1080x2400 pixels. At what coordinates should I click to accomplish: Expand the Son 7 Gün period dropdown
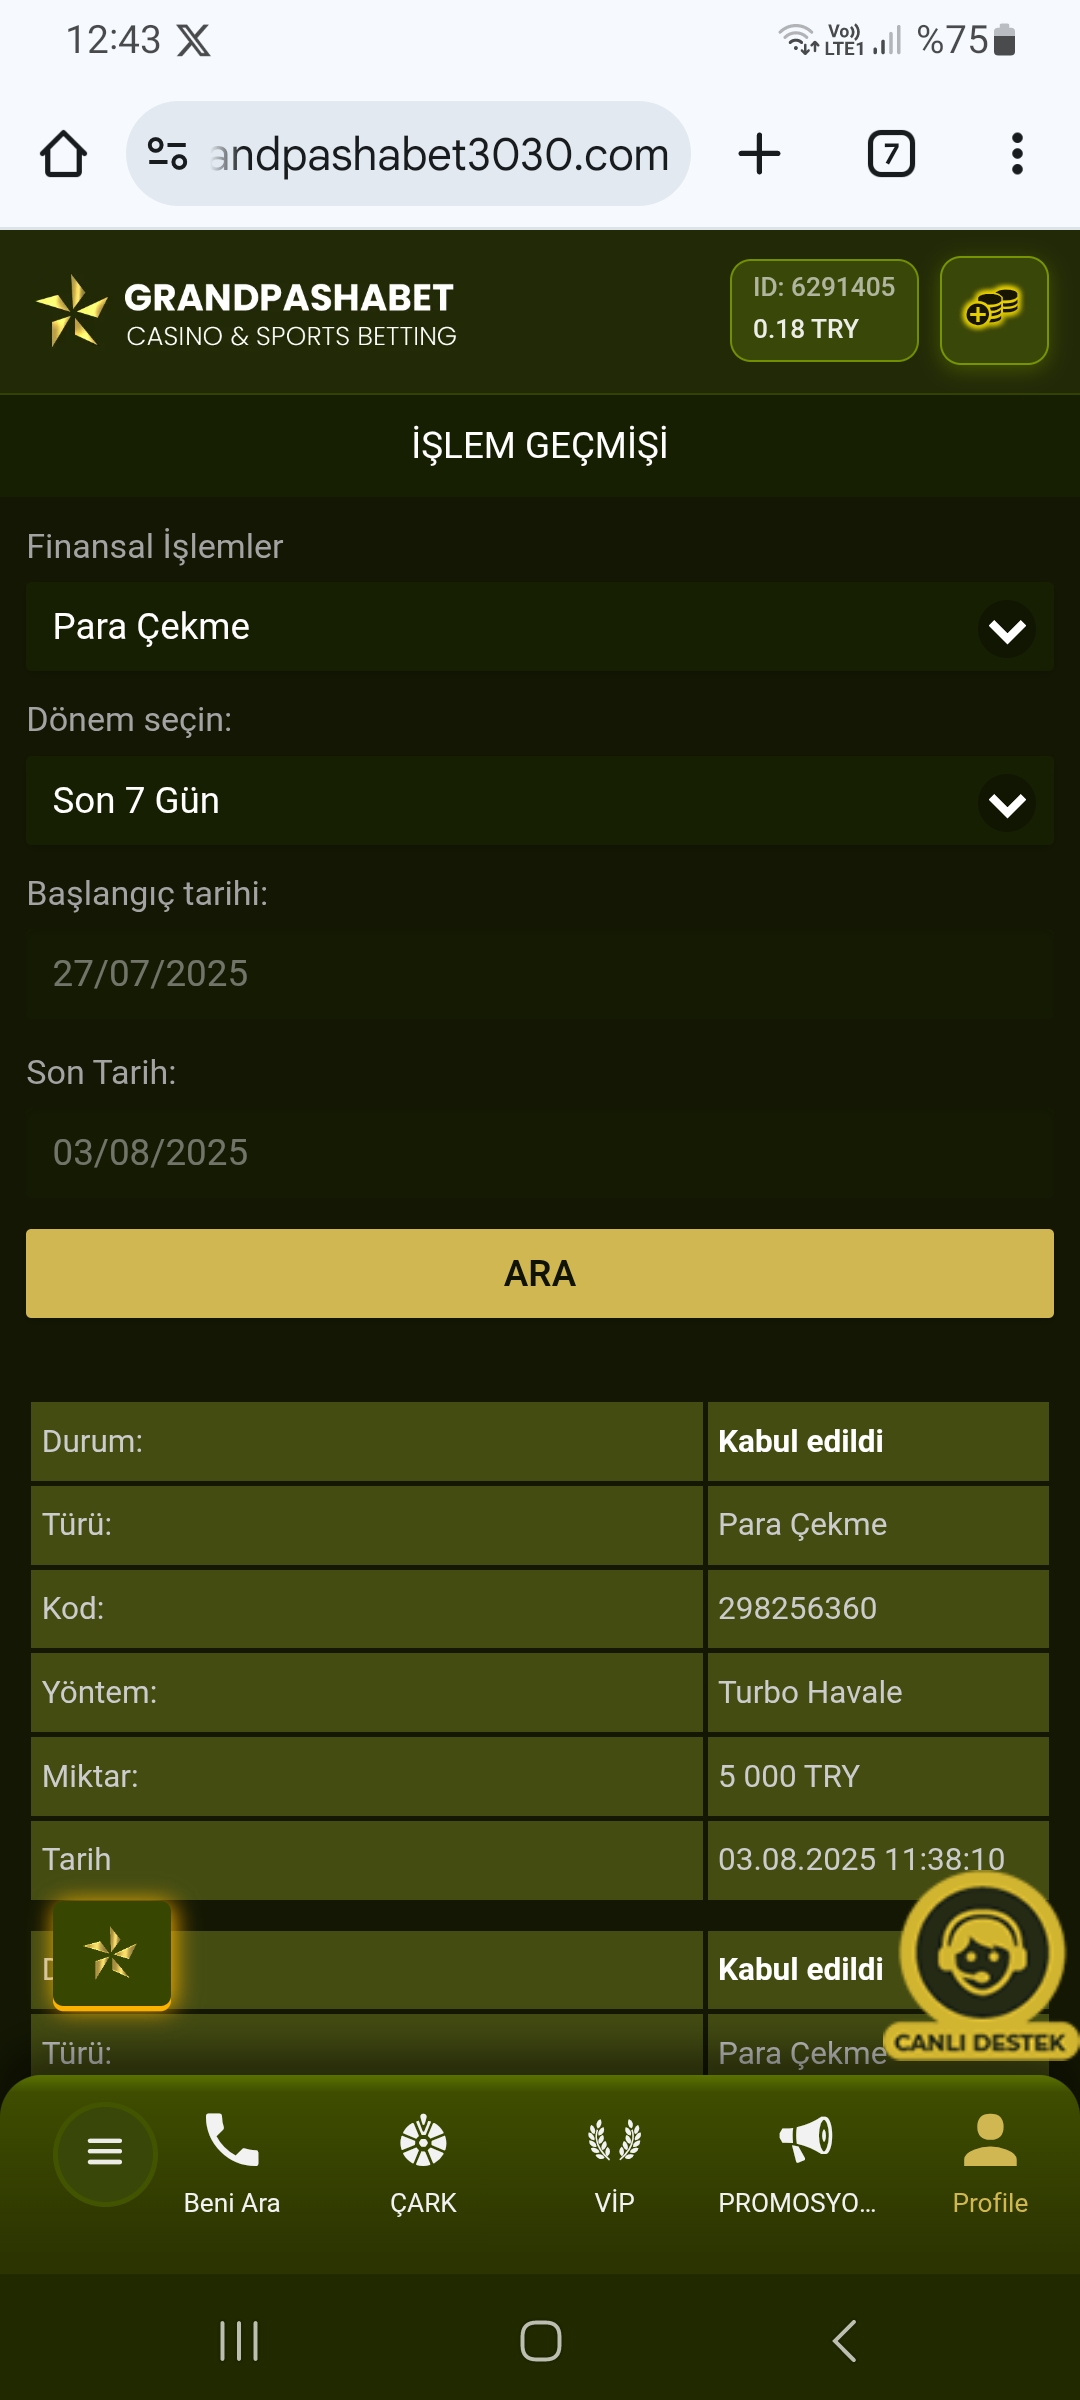tap(540, 801)
